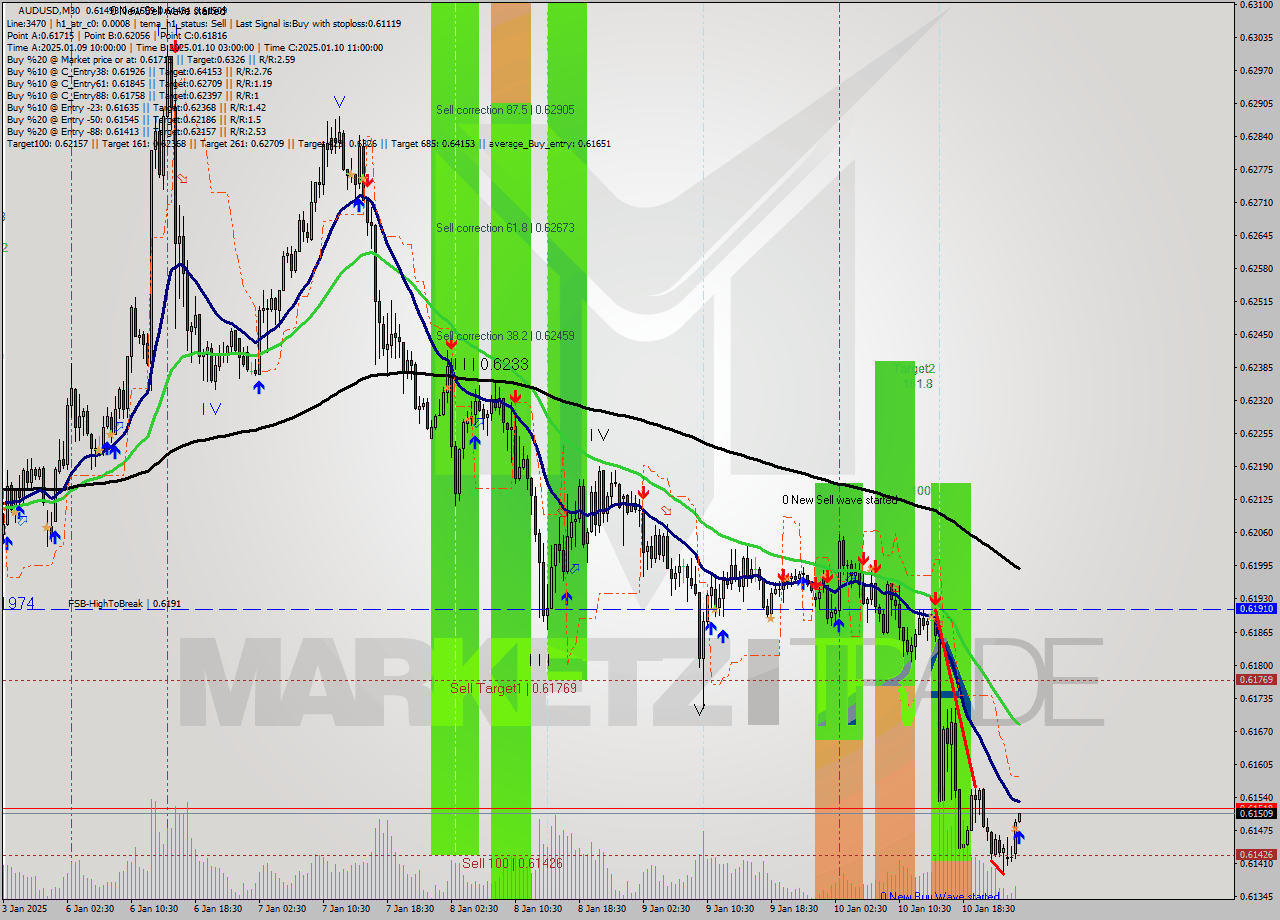1280x920 pixels.
Task: Select the 'Sell correction 38.2 | 0.62459' label
Action: [505, 336]
